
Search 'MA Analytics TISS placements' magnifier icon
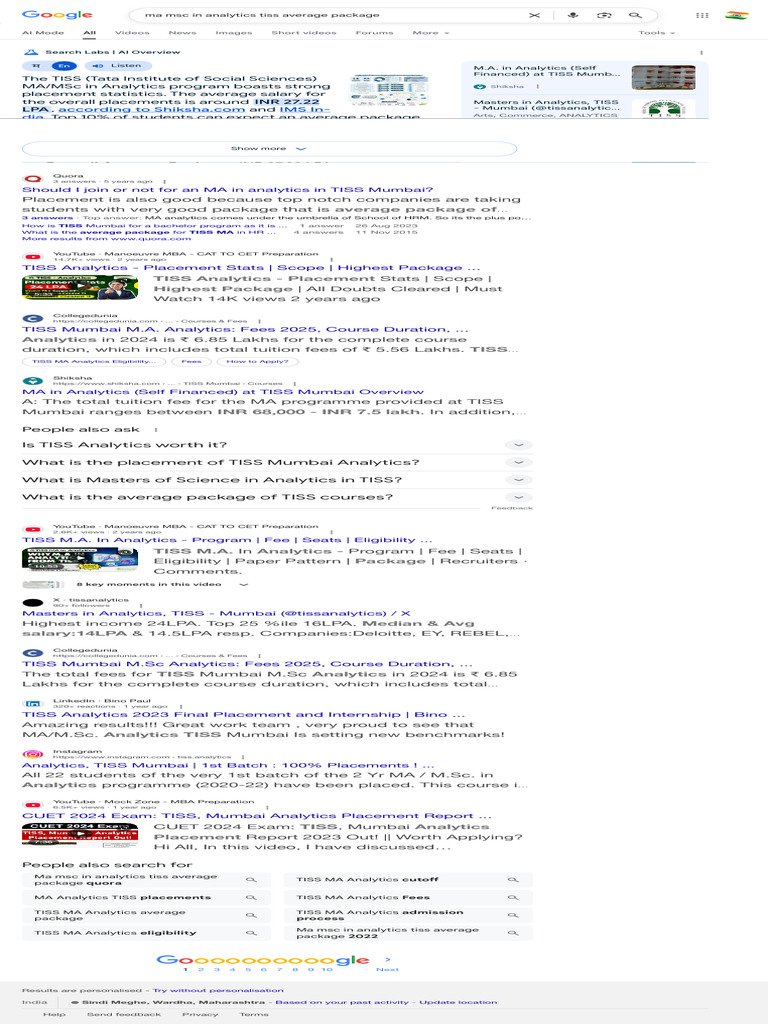pos(251,897)
